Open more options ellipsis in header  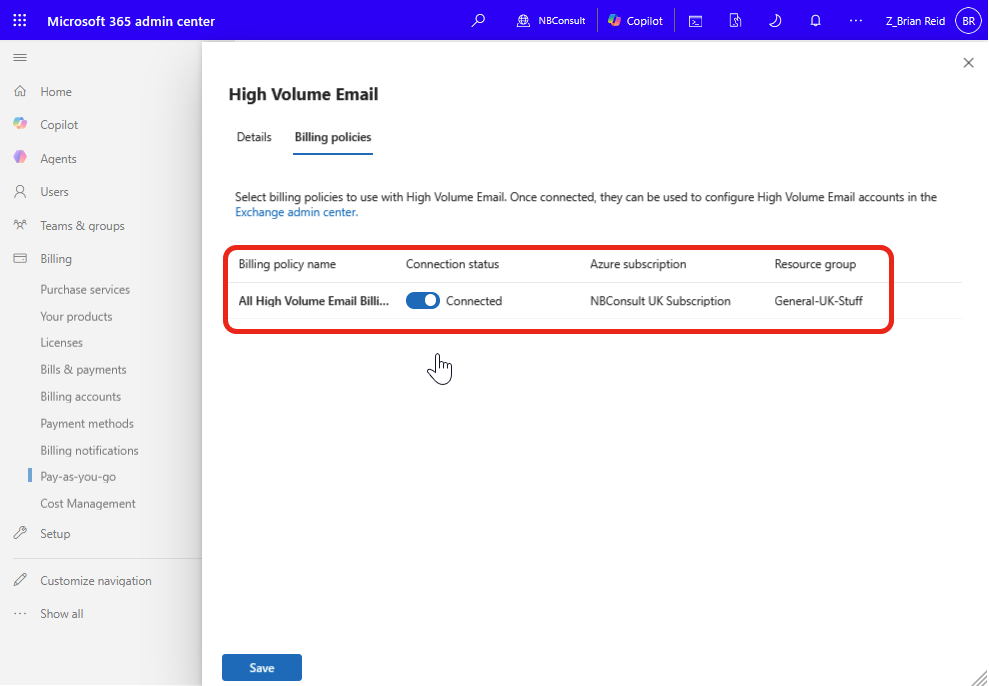[856, 21]
